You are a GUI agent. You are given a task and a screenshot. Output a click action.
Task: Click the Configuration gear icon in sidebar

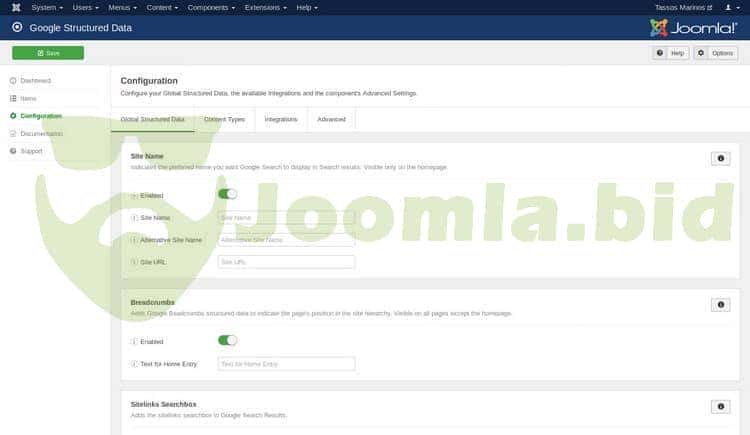[x=13, y=116]
